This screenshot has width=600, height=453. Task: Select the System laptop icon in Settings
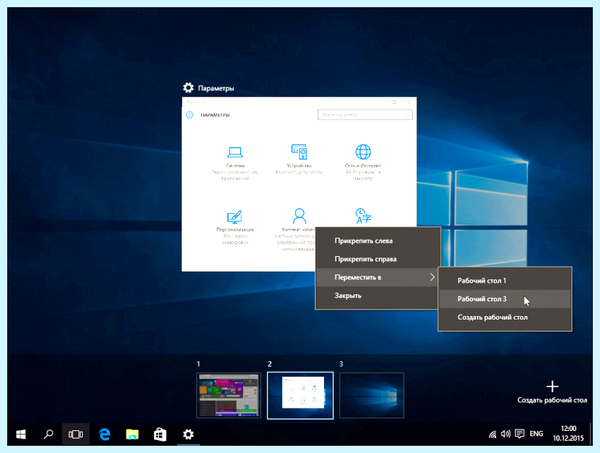click(x=235, y=152)
